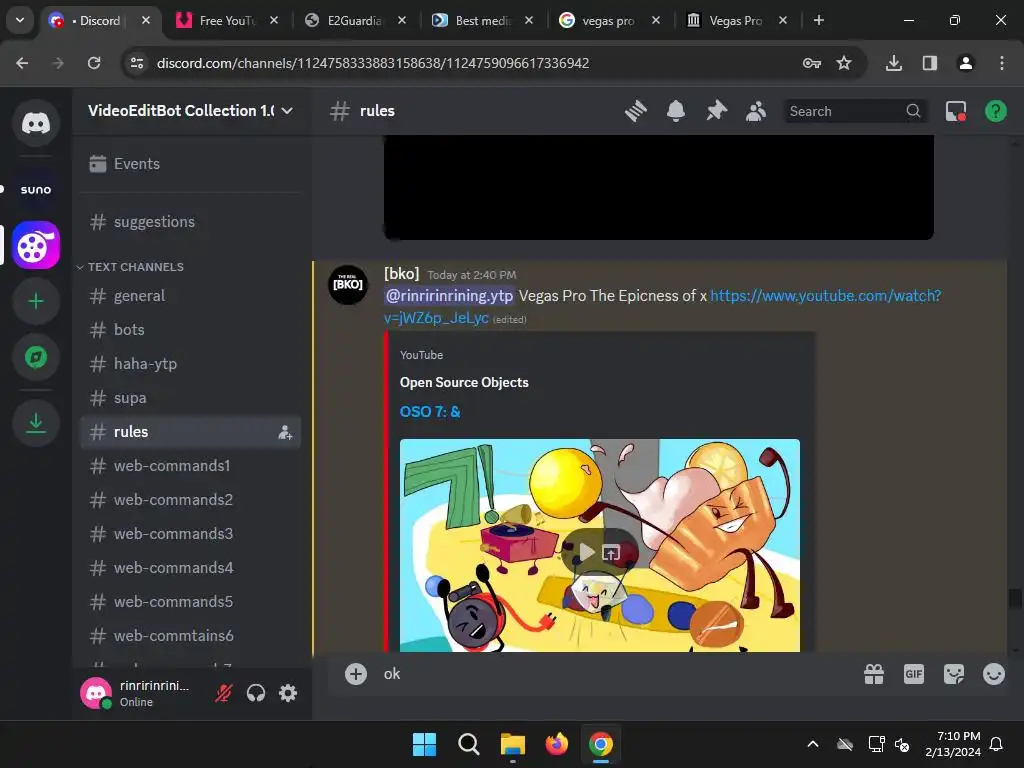Open Chrome downloads icon
This screenshot has height=768, width=1024.
point(894,63)
